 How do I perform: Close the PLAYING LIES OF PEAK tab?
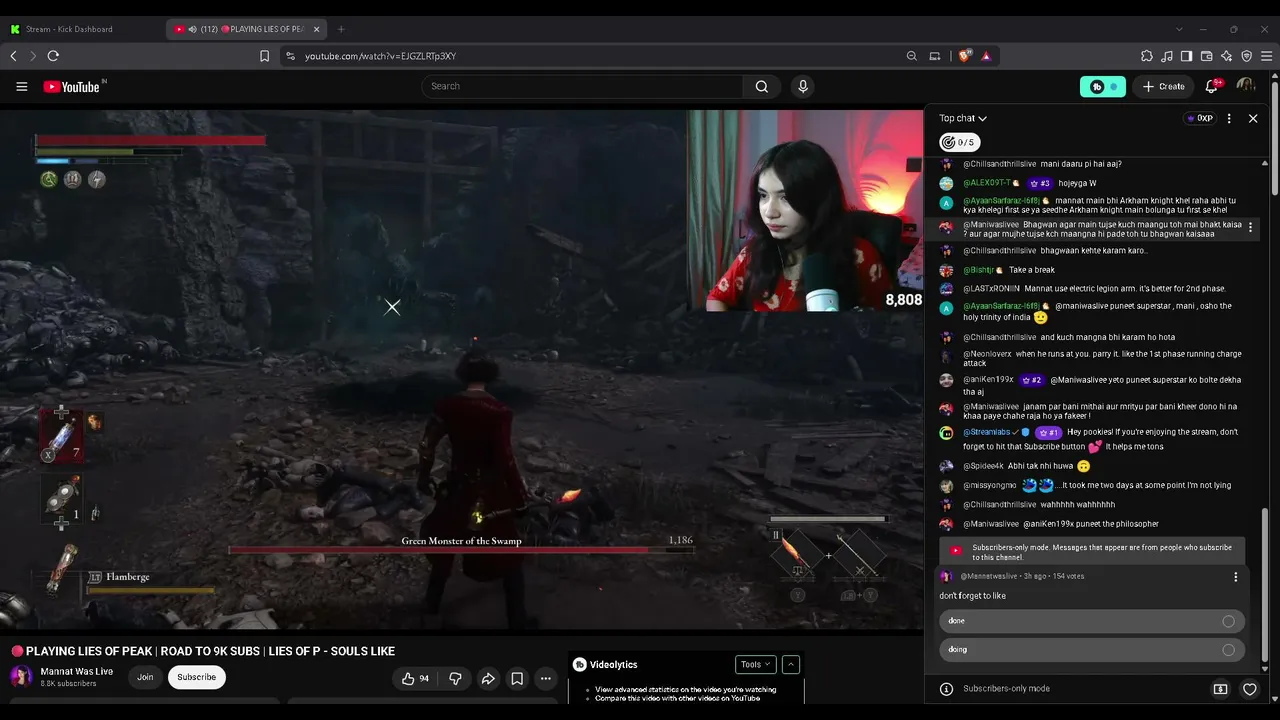[x=316, y=29]
